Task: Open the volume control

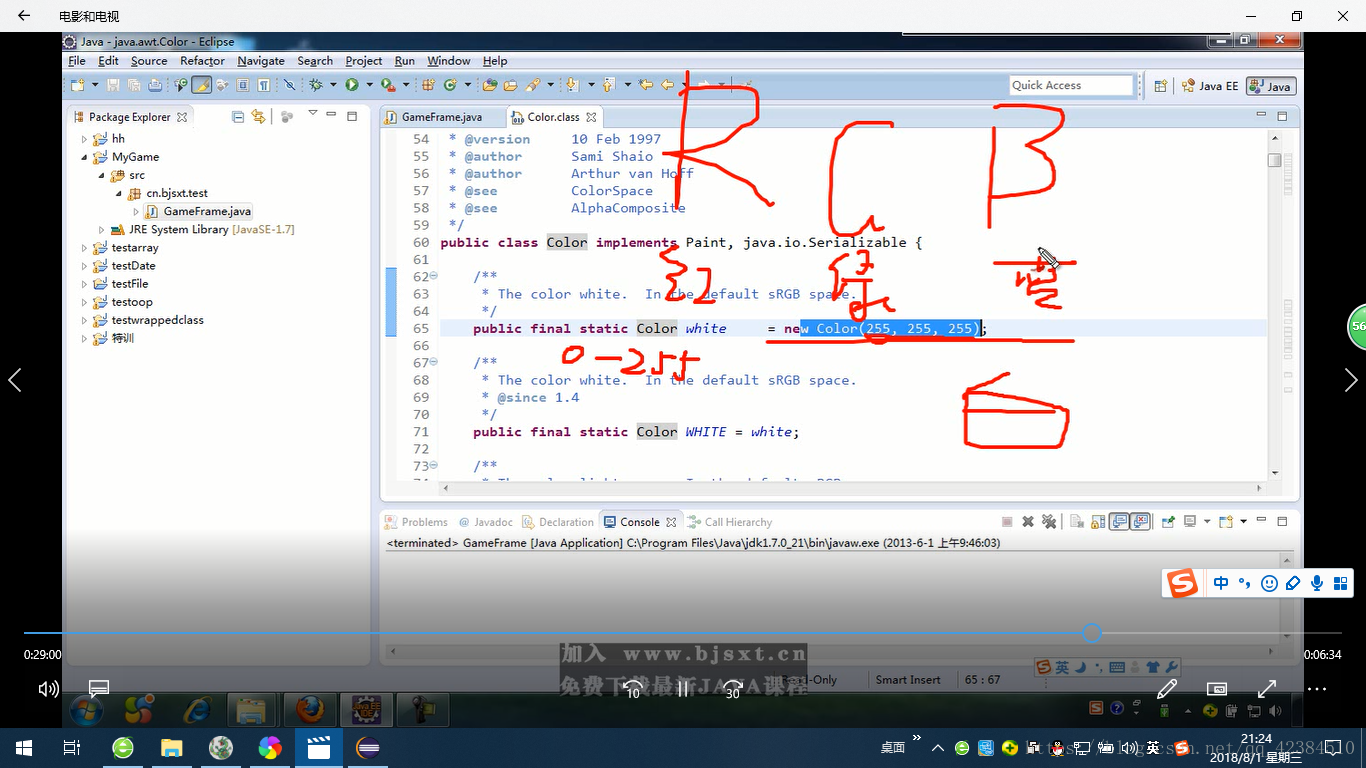Action: (48, 689)
